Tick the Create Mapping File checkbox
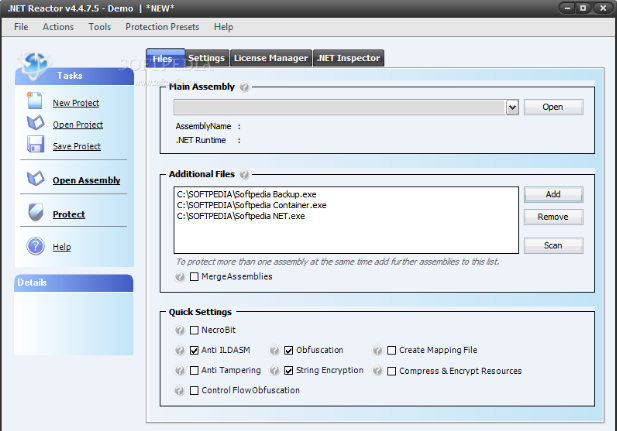This screenshot has height=431, width=617. [392, 350]
